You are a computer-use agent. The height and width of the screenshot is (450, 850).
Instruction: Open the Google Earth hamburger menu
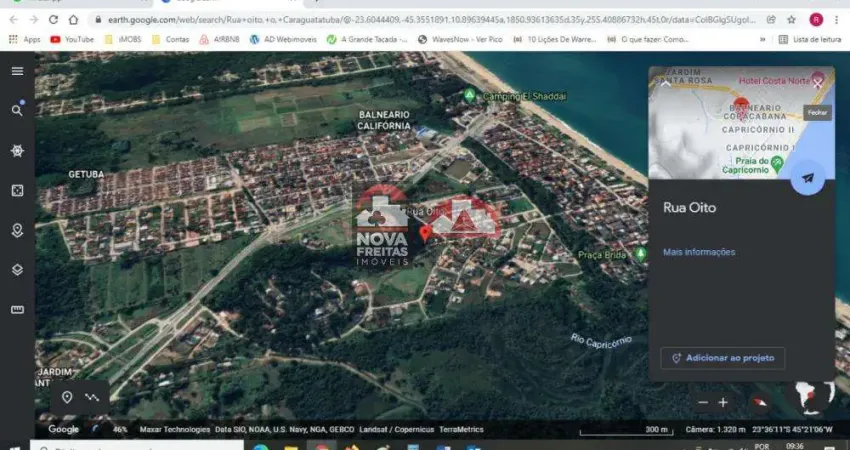click(x=17, y=71)
